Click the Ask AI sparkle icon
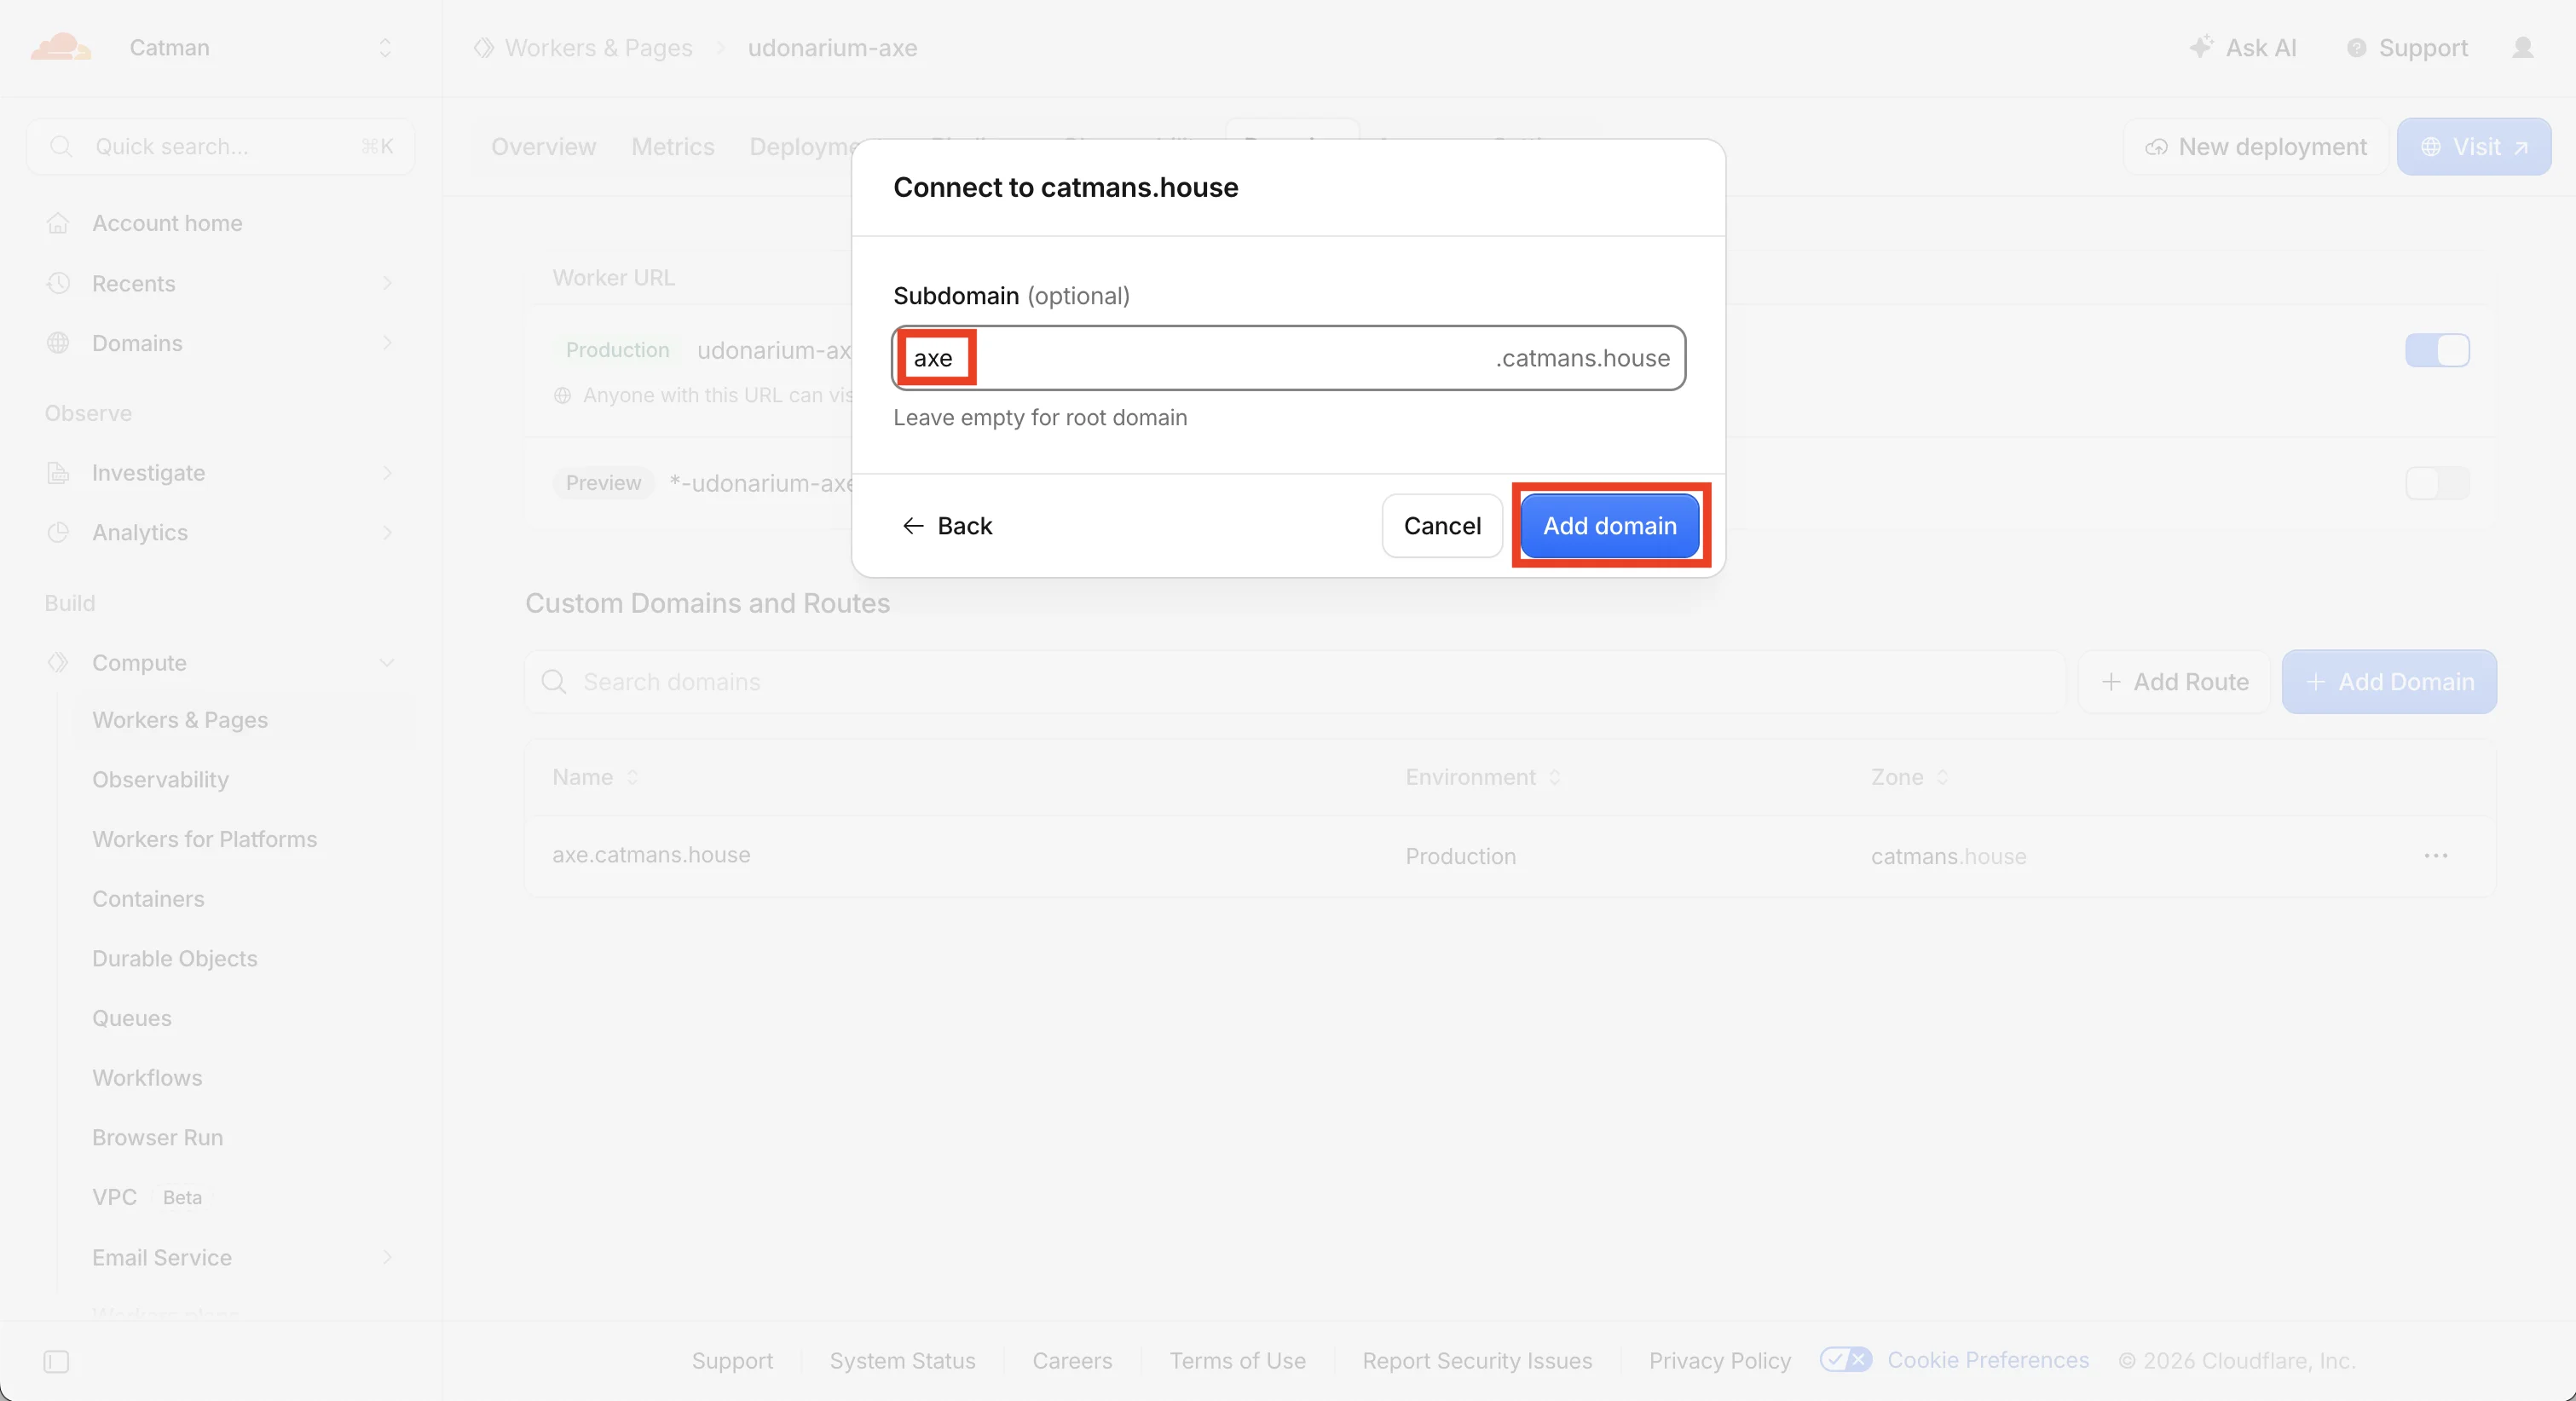Viewport: 2576px width, 1401px height. (2200, 47)
